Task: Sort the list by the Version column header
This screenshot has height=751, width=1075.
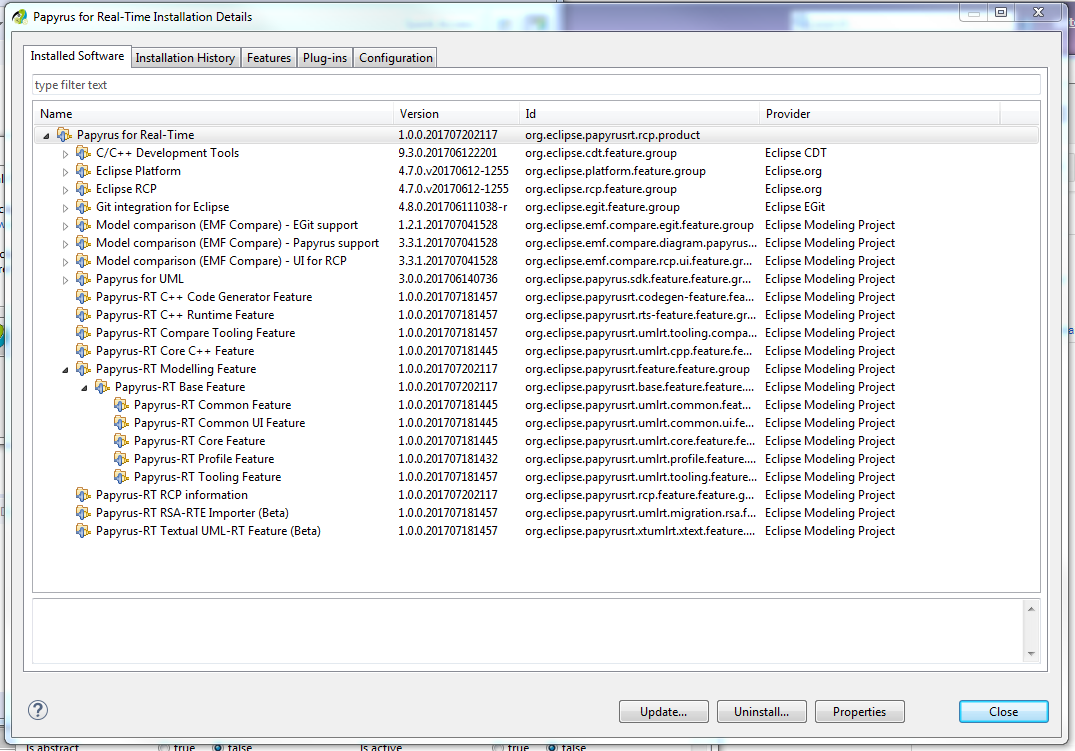Action: click(x=456, y=114)
